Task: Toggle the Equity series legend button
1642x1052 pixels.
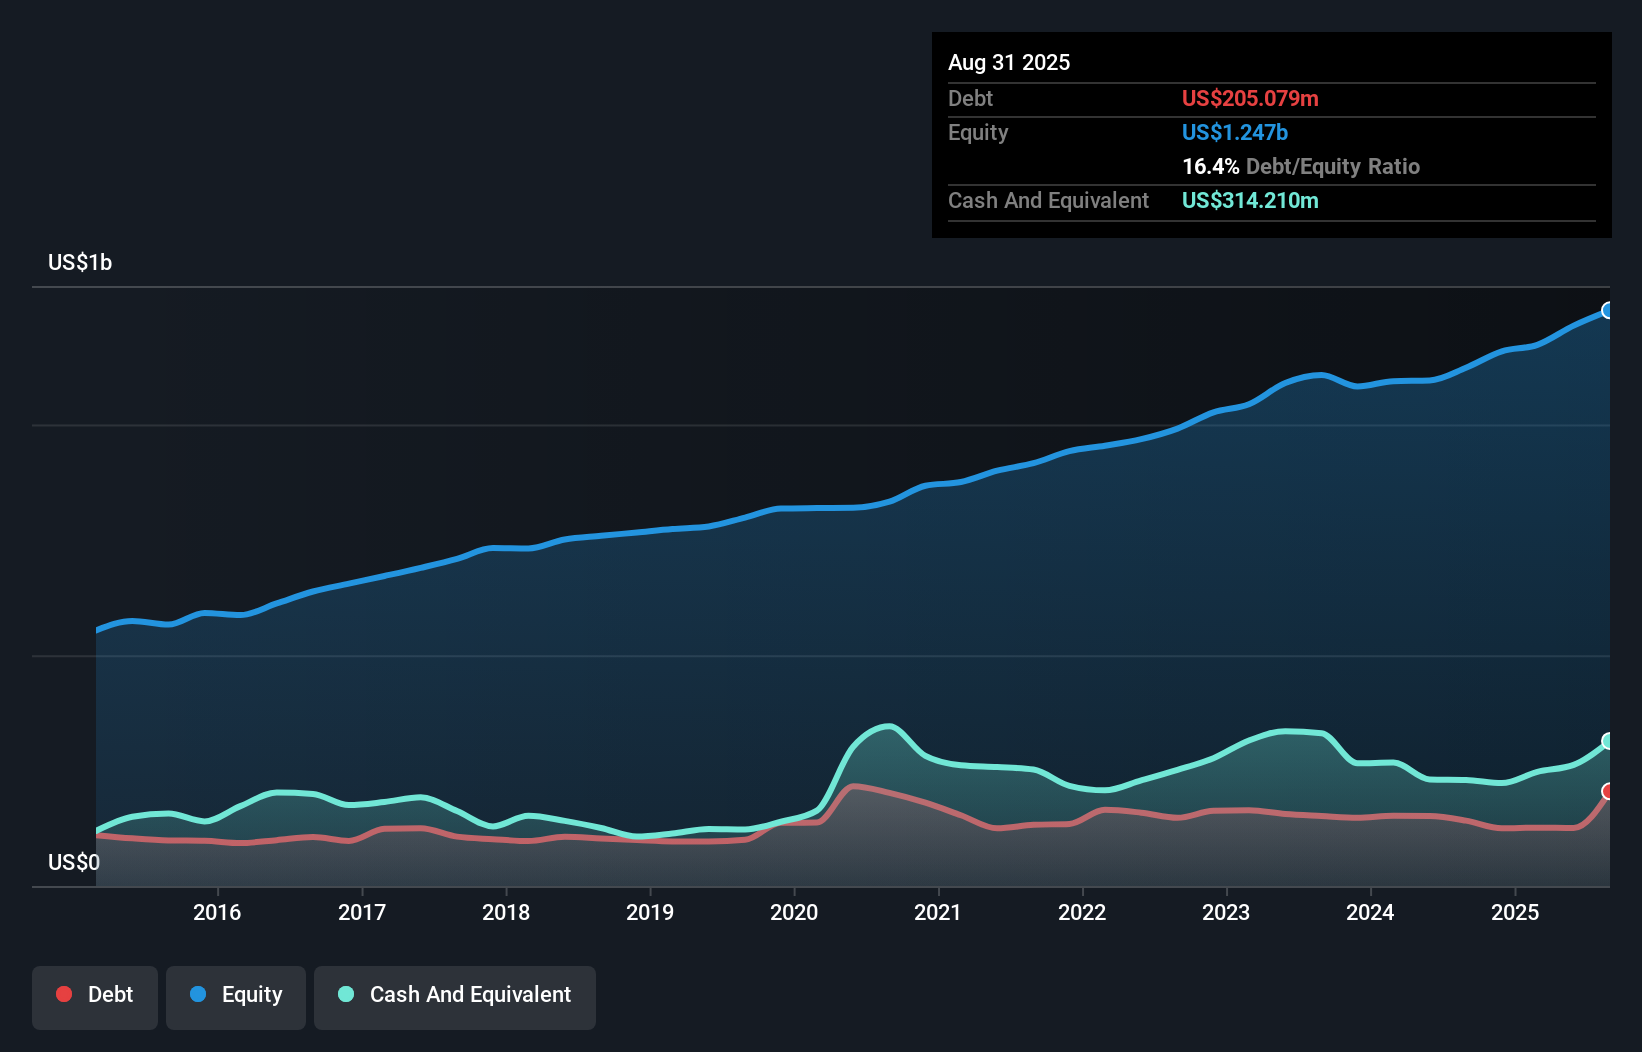Action: point(236,997)
